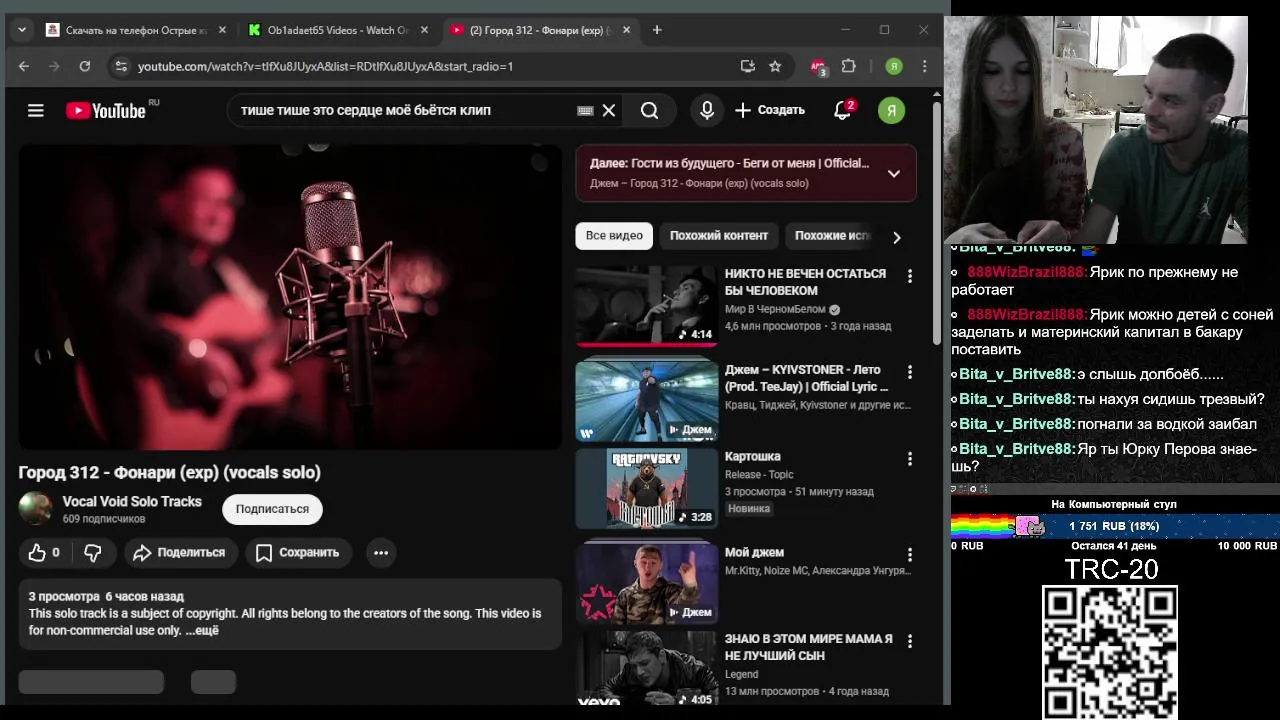Viewport: 1280px width, 720px height.
Task: Switch to Скачать на телефон tab
Action: pyautogui.click(x=137, y=30)
